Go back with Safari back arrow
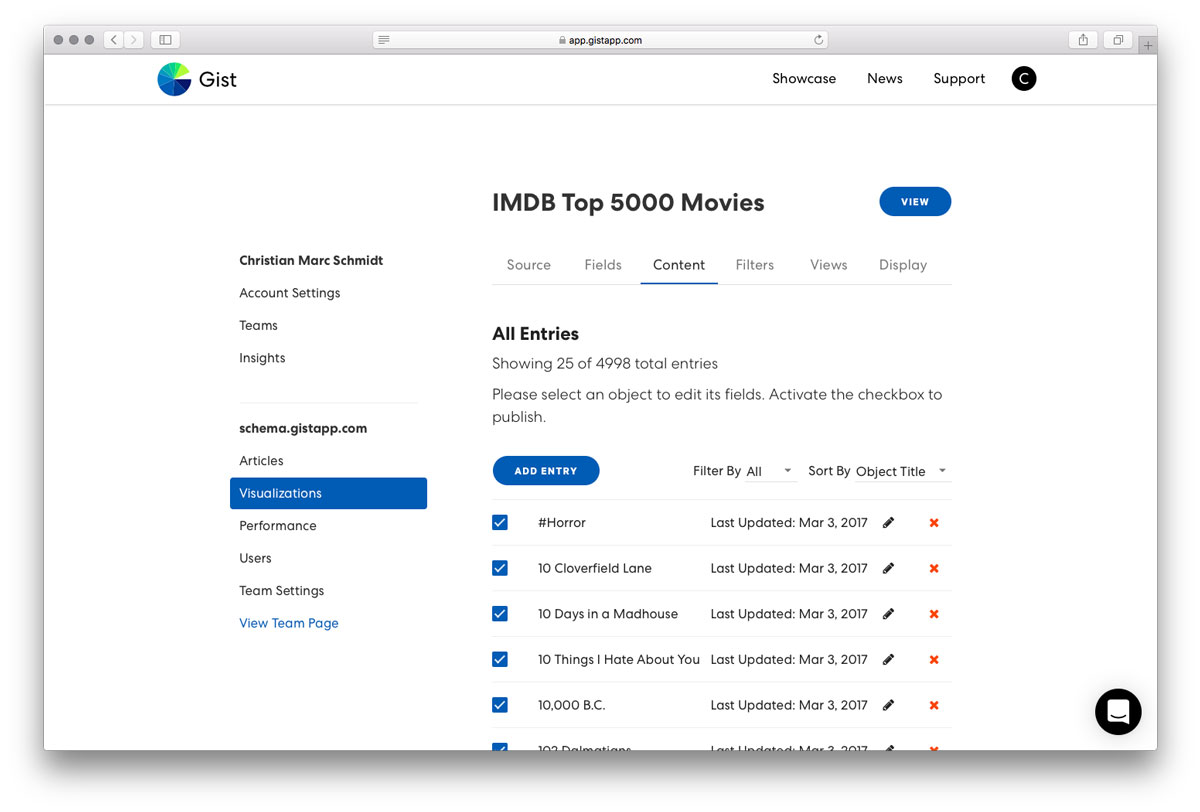The height and width of the screenshot is (812, 1200). click(114, 40)
